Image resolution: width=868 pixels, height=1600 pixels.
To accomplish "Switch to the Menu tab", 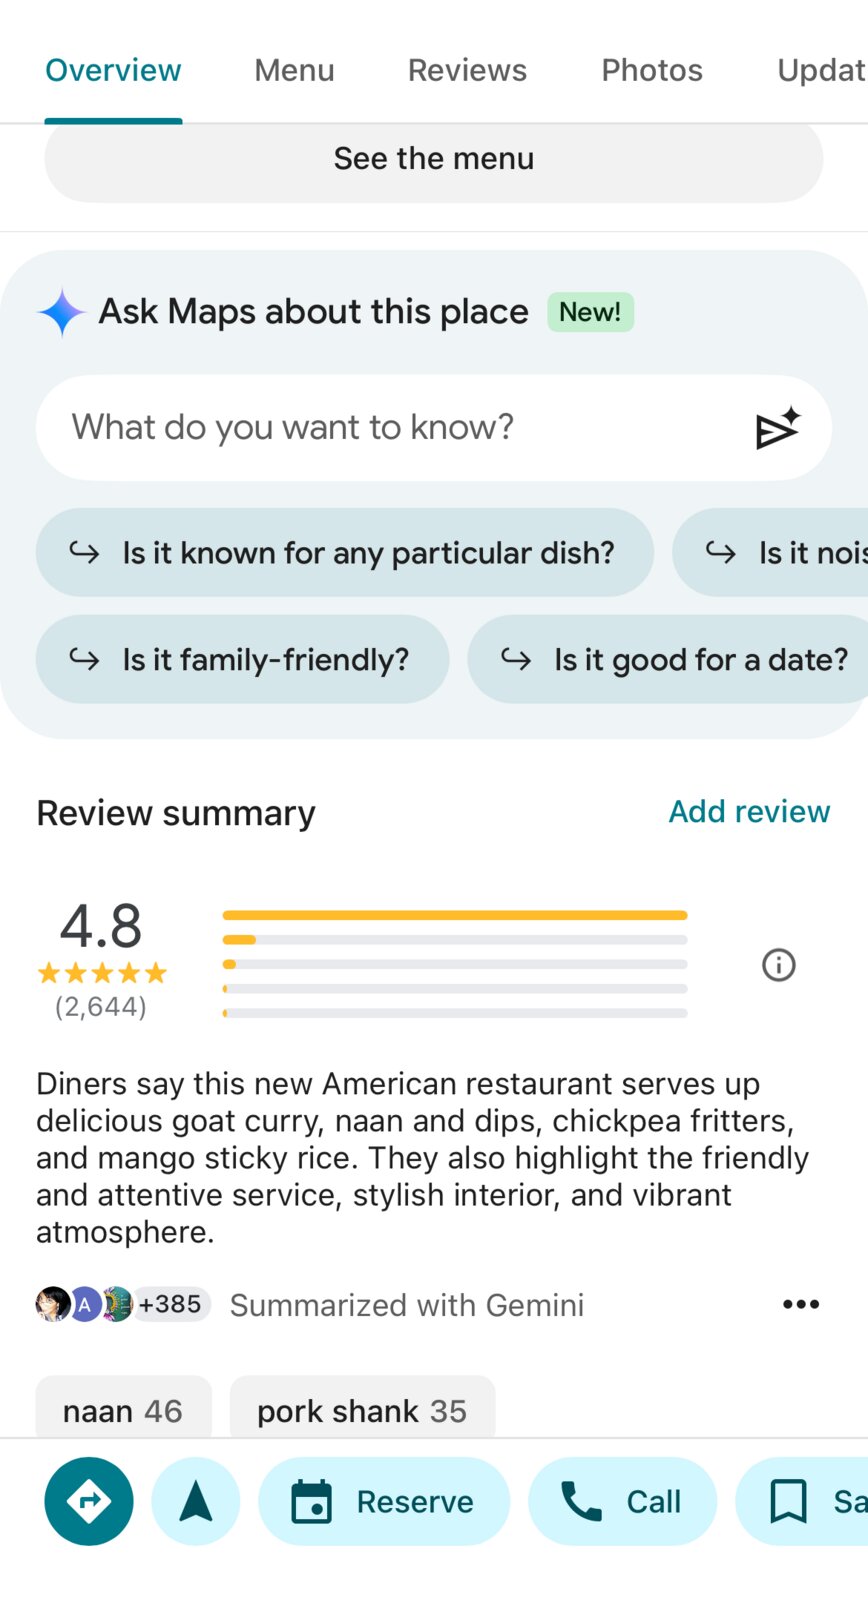I will pos(294,70).
